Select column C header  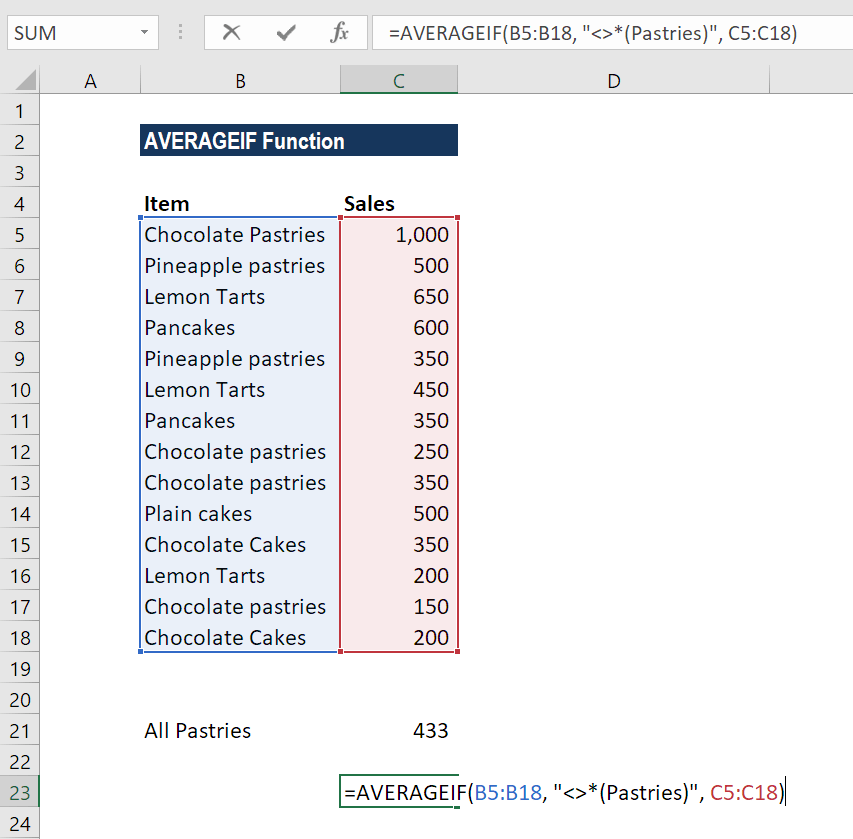(399, 81)
